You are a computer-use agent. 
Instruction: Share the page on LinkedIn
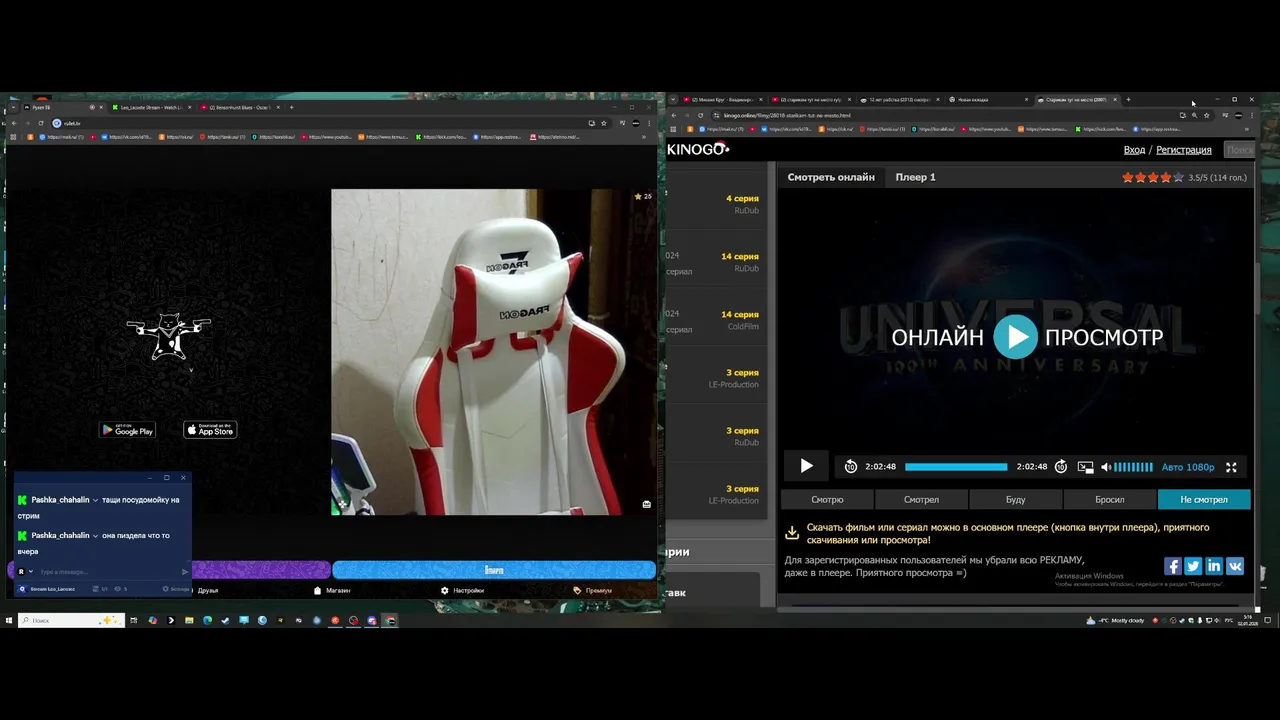pos(1214,566)
